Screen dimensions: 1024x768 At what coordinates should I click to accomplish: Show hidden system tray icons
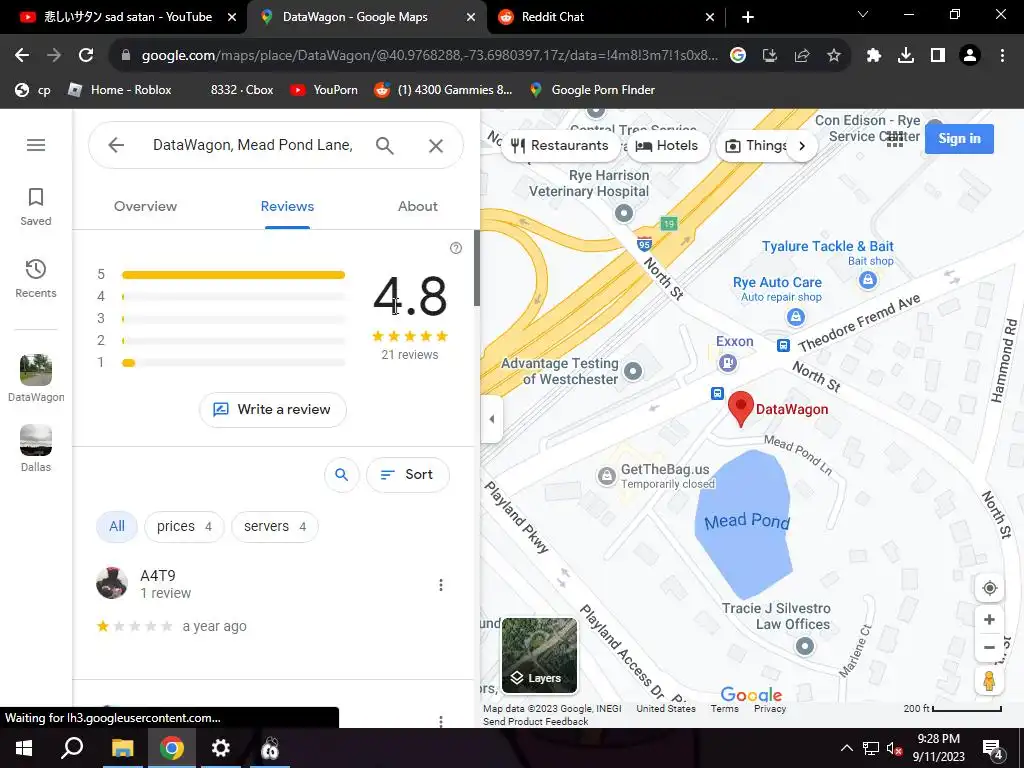click(846, 748)
